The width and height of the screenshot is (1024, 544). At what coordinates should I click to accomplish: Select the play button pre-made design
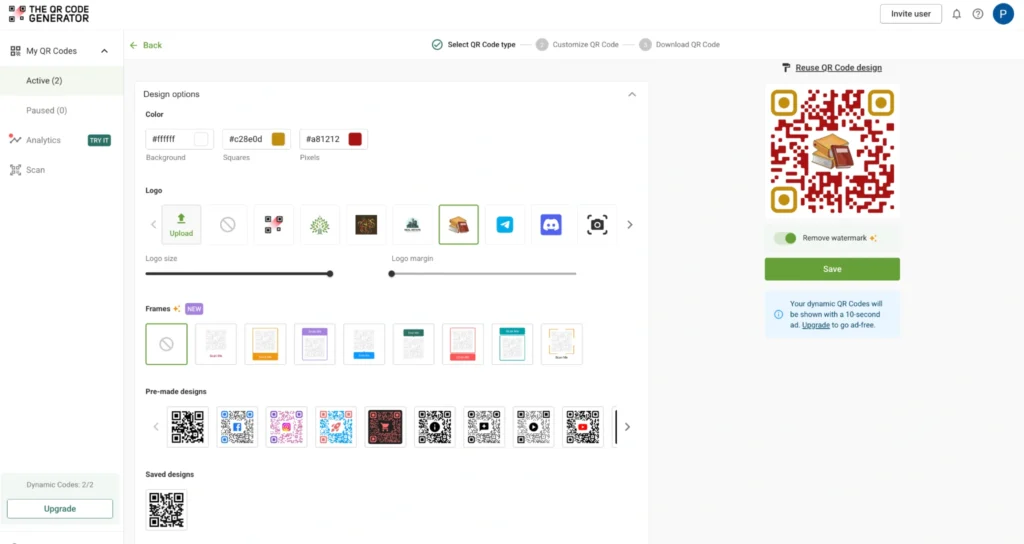click(x=534, y=427)
